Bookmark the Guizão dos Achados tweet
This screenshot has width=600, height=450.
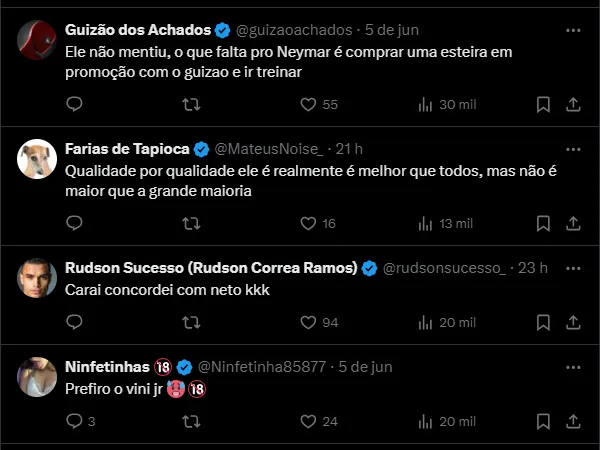(x=543, y=104)
